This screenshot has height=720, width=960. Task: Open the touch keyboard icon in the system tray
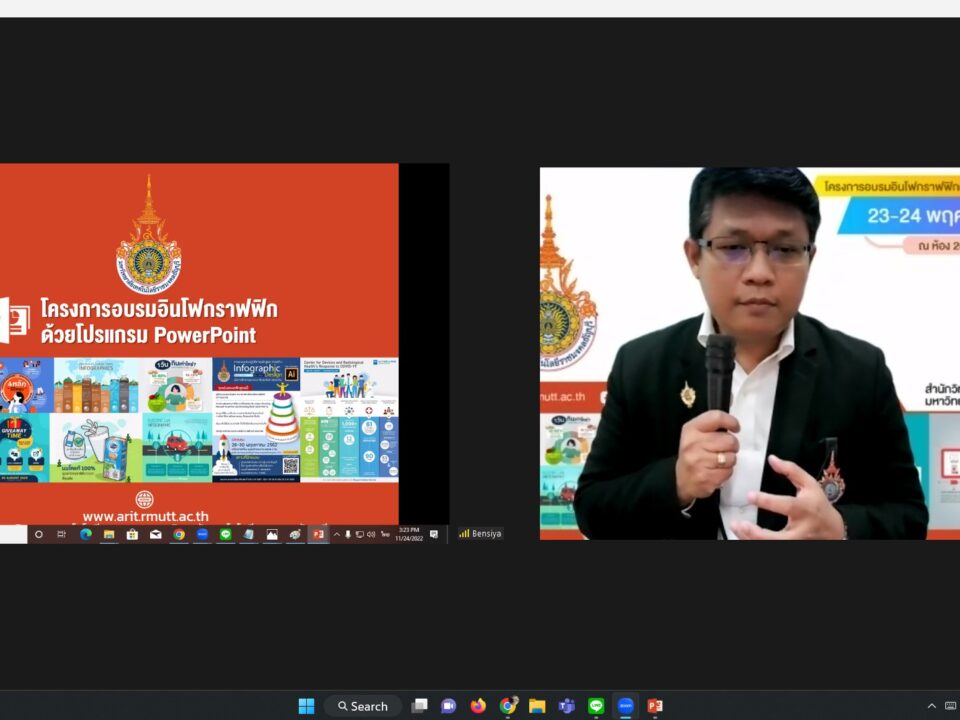(951, 706)
